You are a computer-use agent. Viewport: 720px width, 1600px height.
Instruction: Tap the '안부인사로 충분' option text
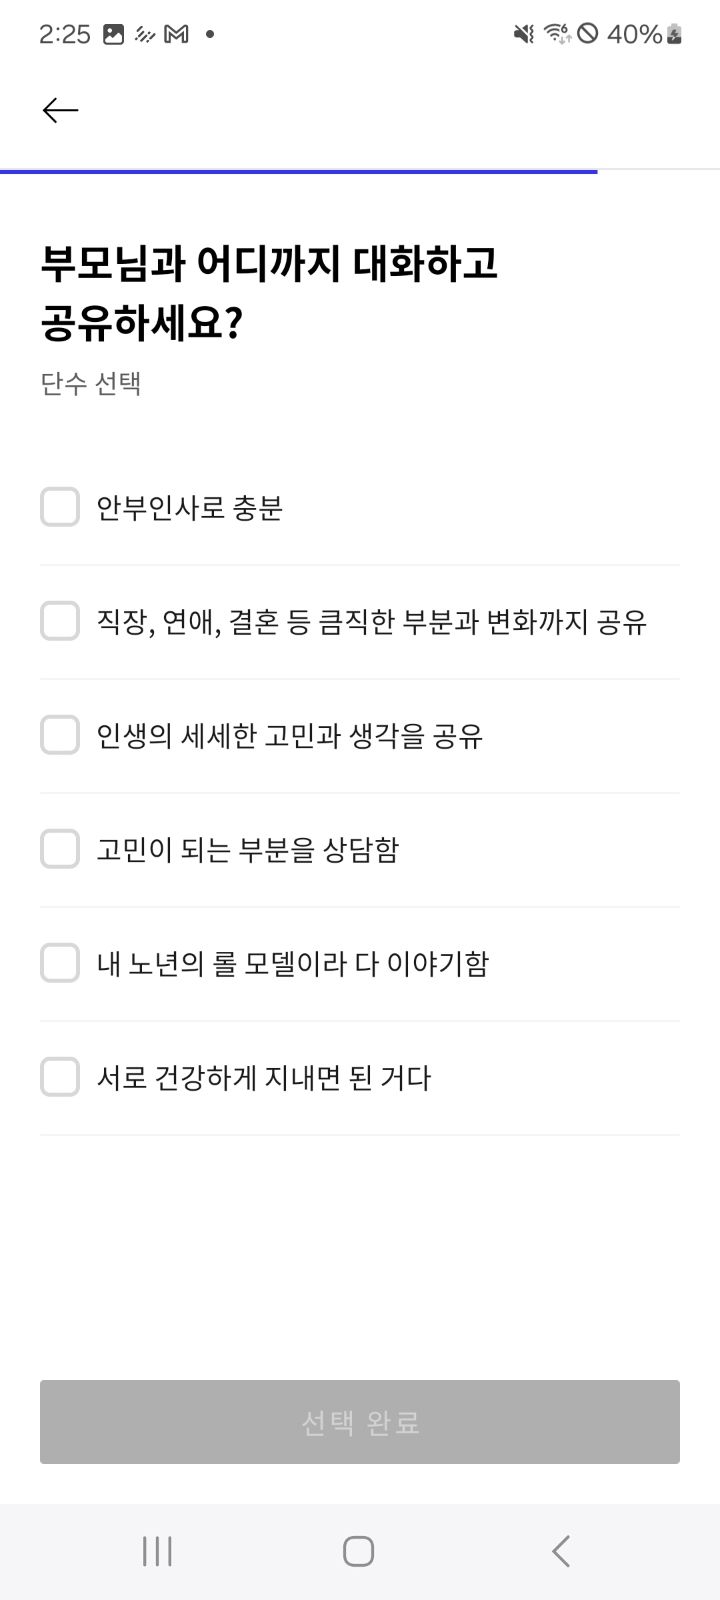tap(189, 507)
